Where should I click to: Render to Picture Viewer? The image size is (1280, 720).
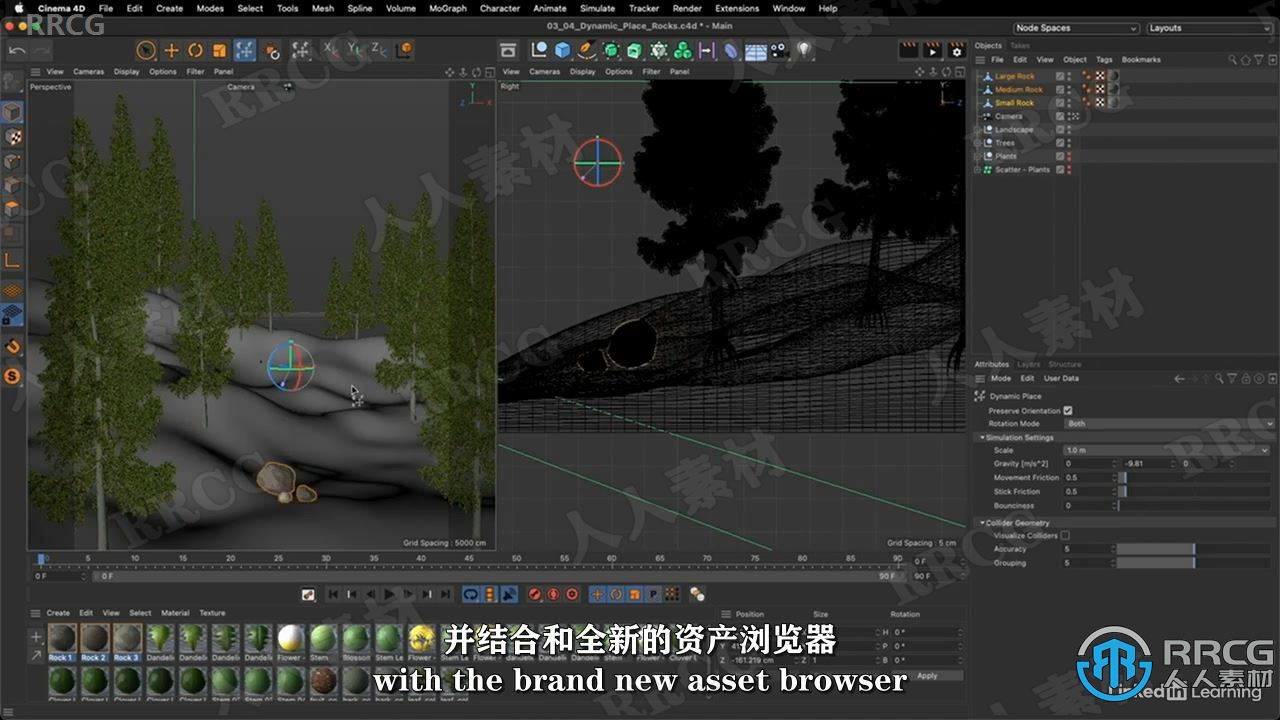point(932,50)
